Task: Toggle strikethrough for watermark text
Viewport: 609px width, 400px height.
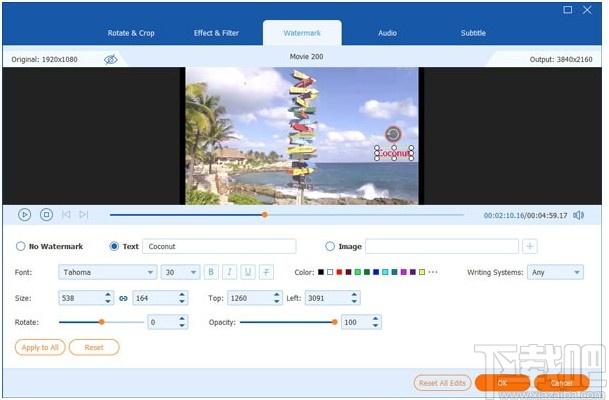Action: pos(265,272)
